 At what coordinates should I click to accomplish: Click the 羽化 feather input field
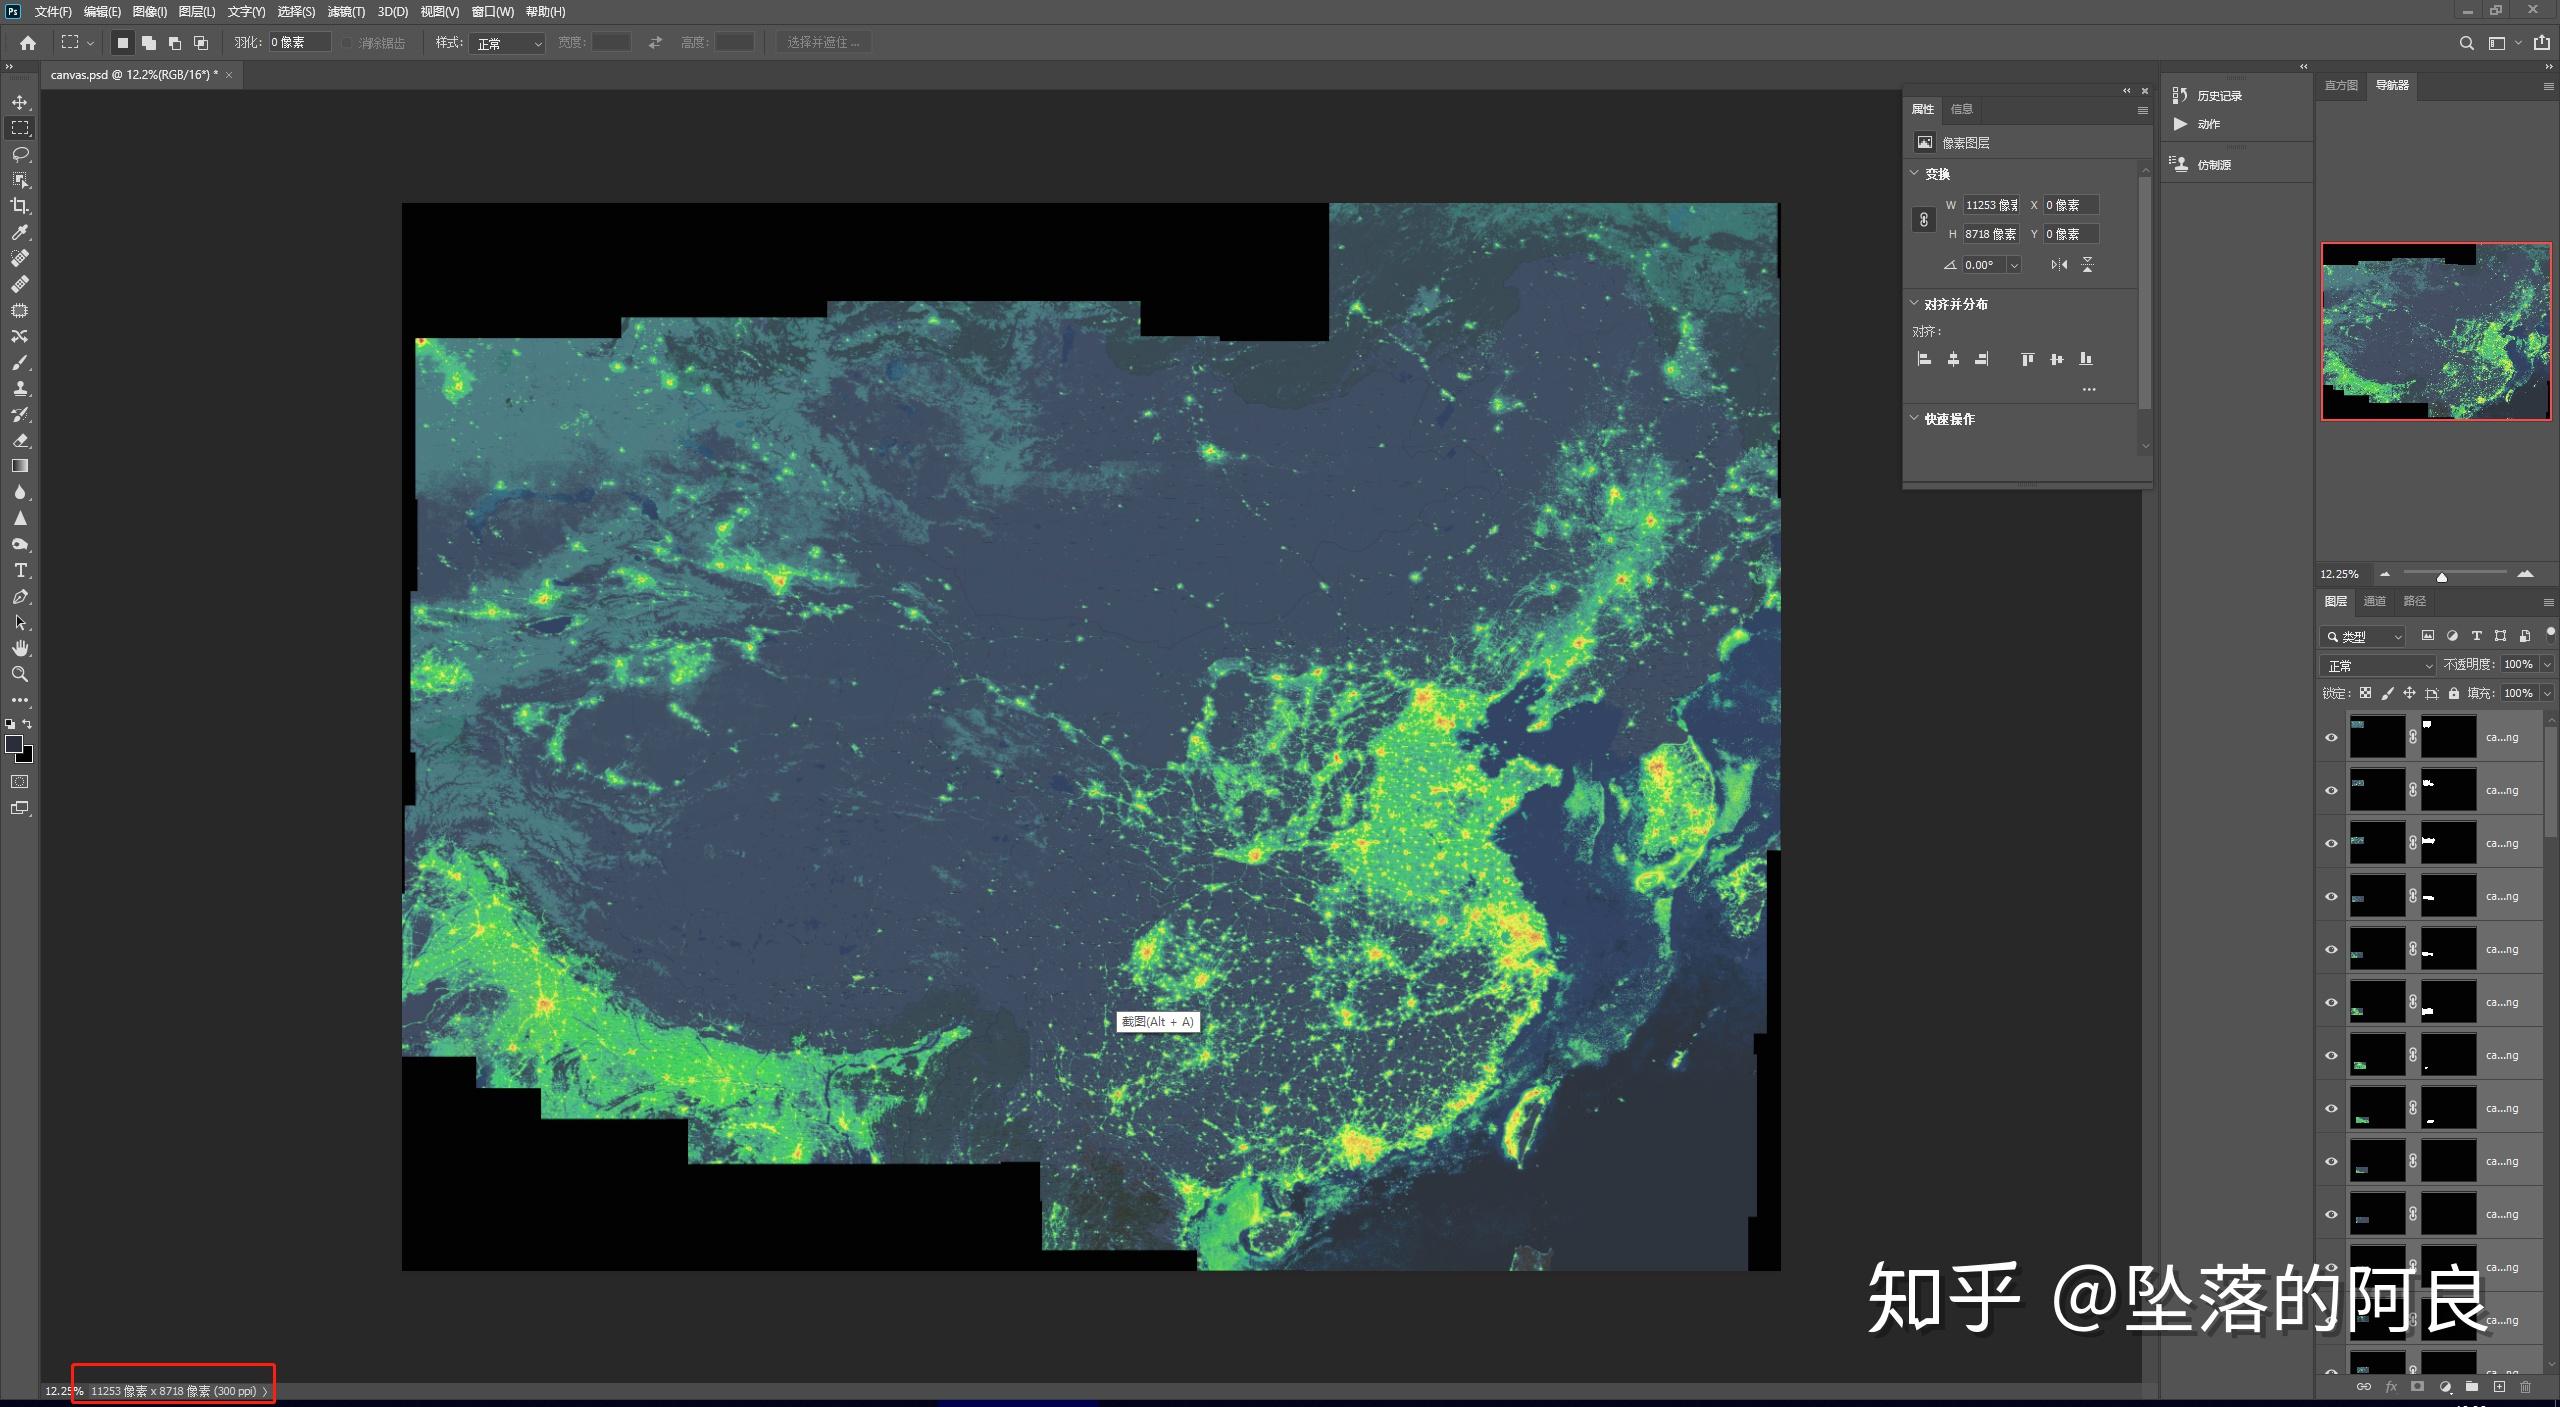click(x=299, y=42)
